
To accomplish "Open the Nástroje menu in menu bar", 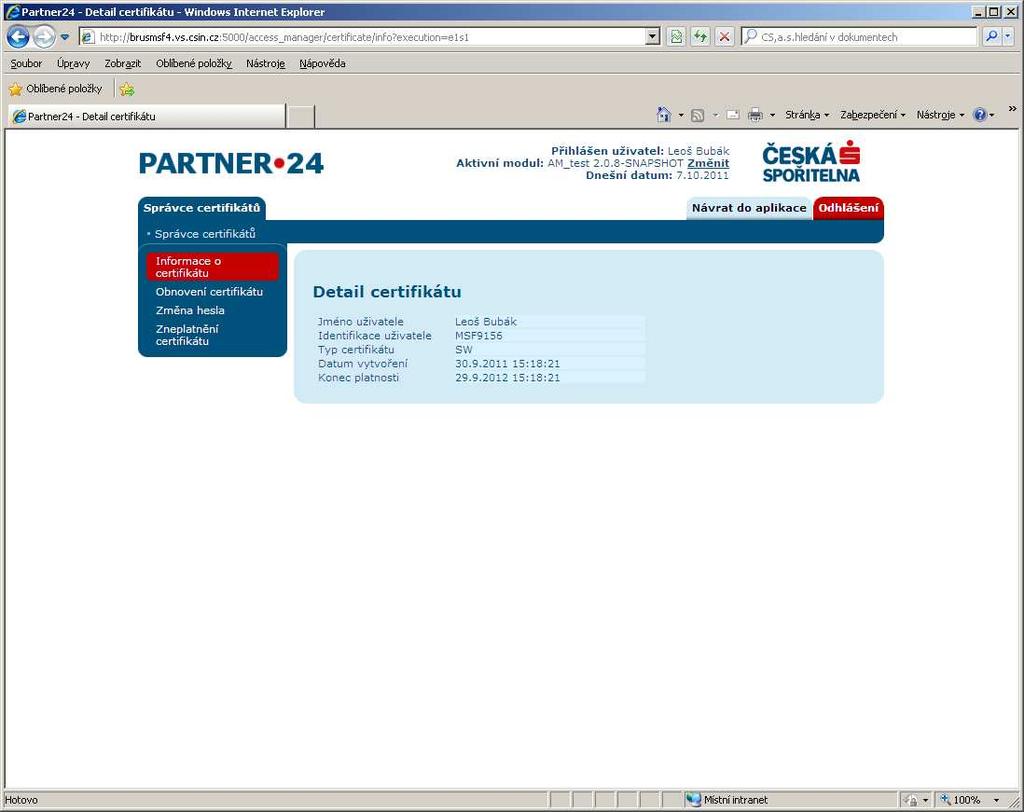I will coord(265,63).
